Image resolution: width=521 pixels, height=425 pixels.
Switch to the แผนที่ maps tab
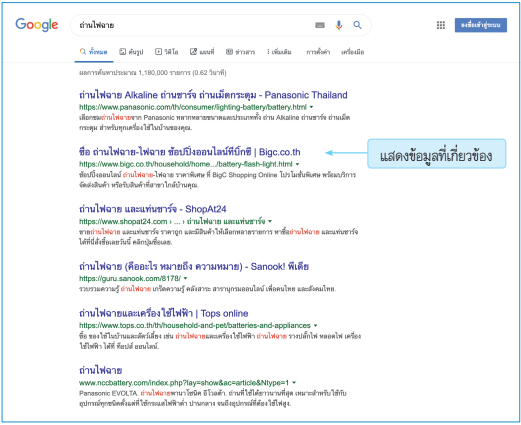pos(202,52)
